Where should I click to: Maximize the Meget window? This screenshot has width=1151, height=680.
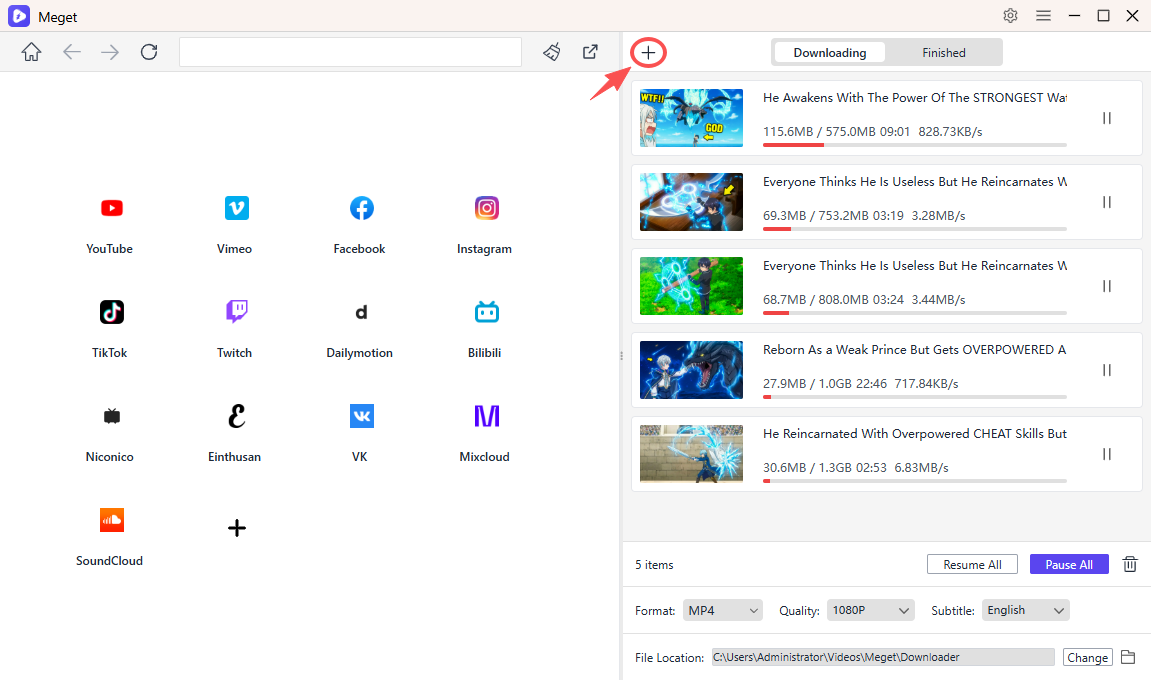pyautogui.click(x=1103, y=15)
